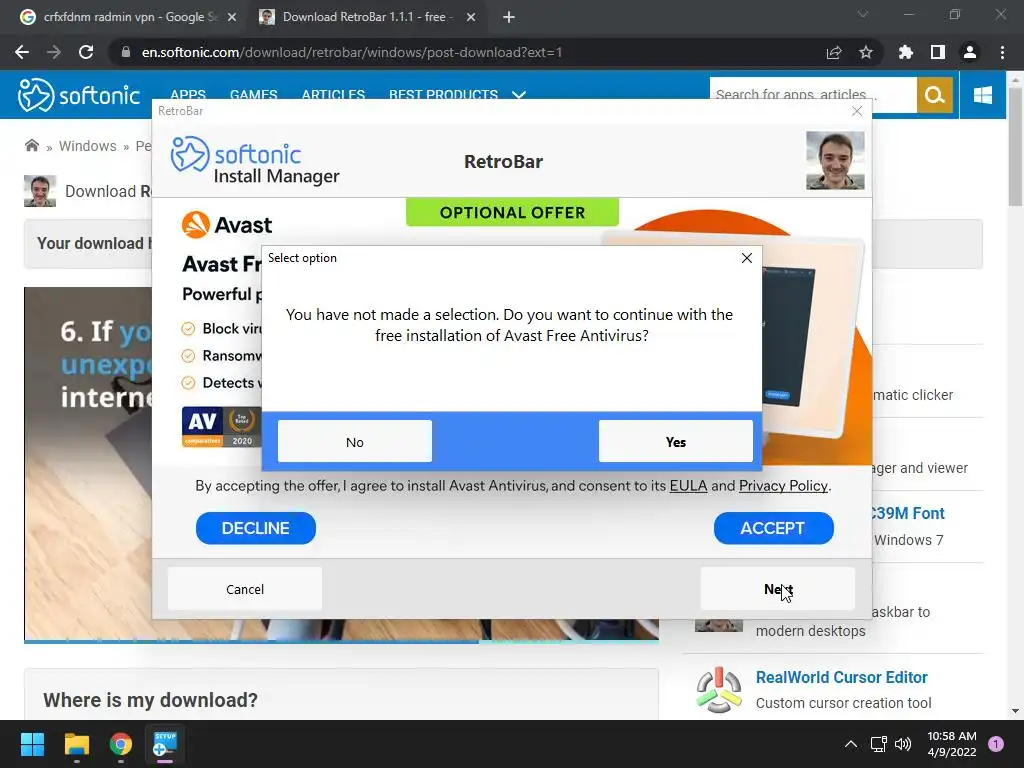Click the volume speaker icon

pyautogui.click(x=903, y=744)
